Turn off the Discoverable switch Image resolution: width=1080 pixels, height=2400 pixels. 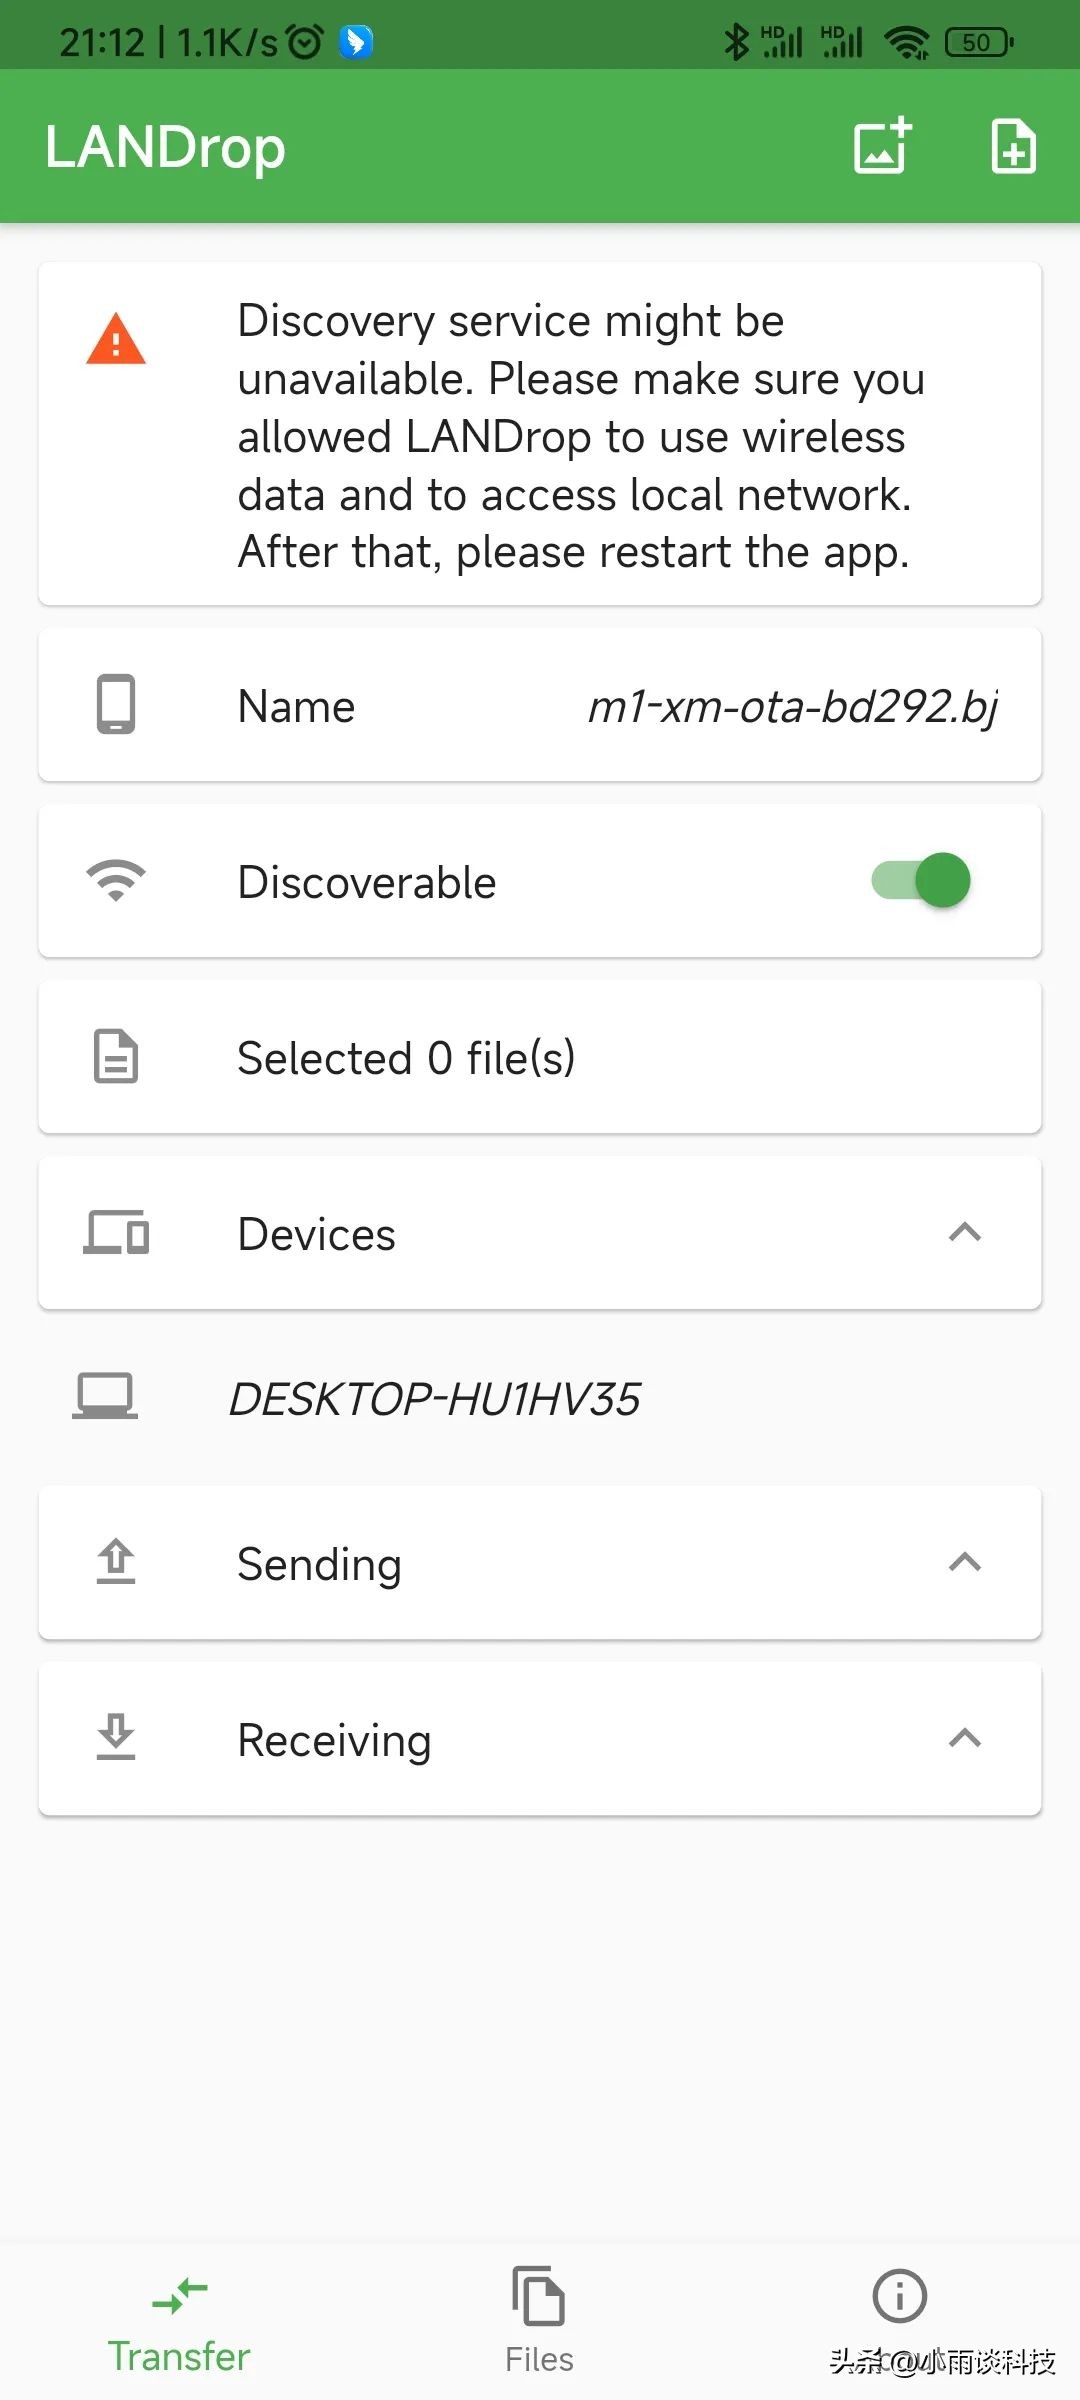922,881
